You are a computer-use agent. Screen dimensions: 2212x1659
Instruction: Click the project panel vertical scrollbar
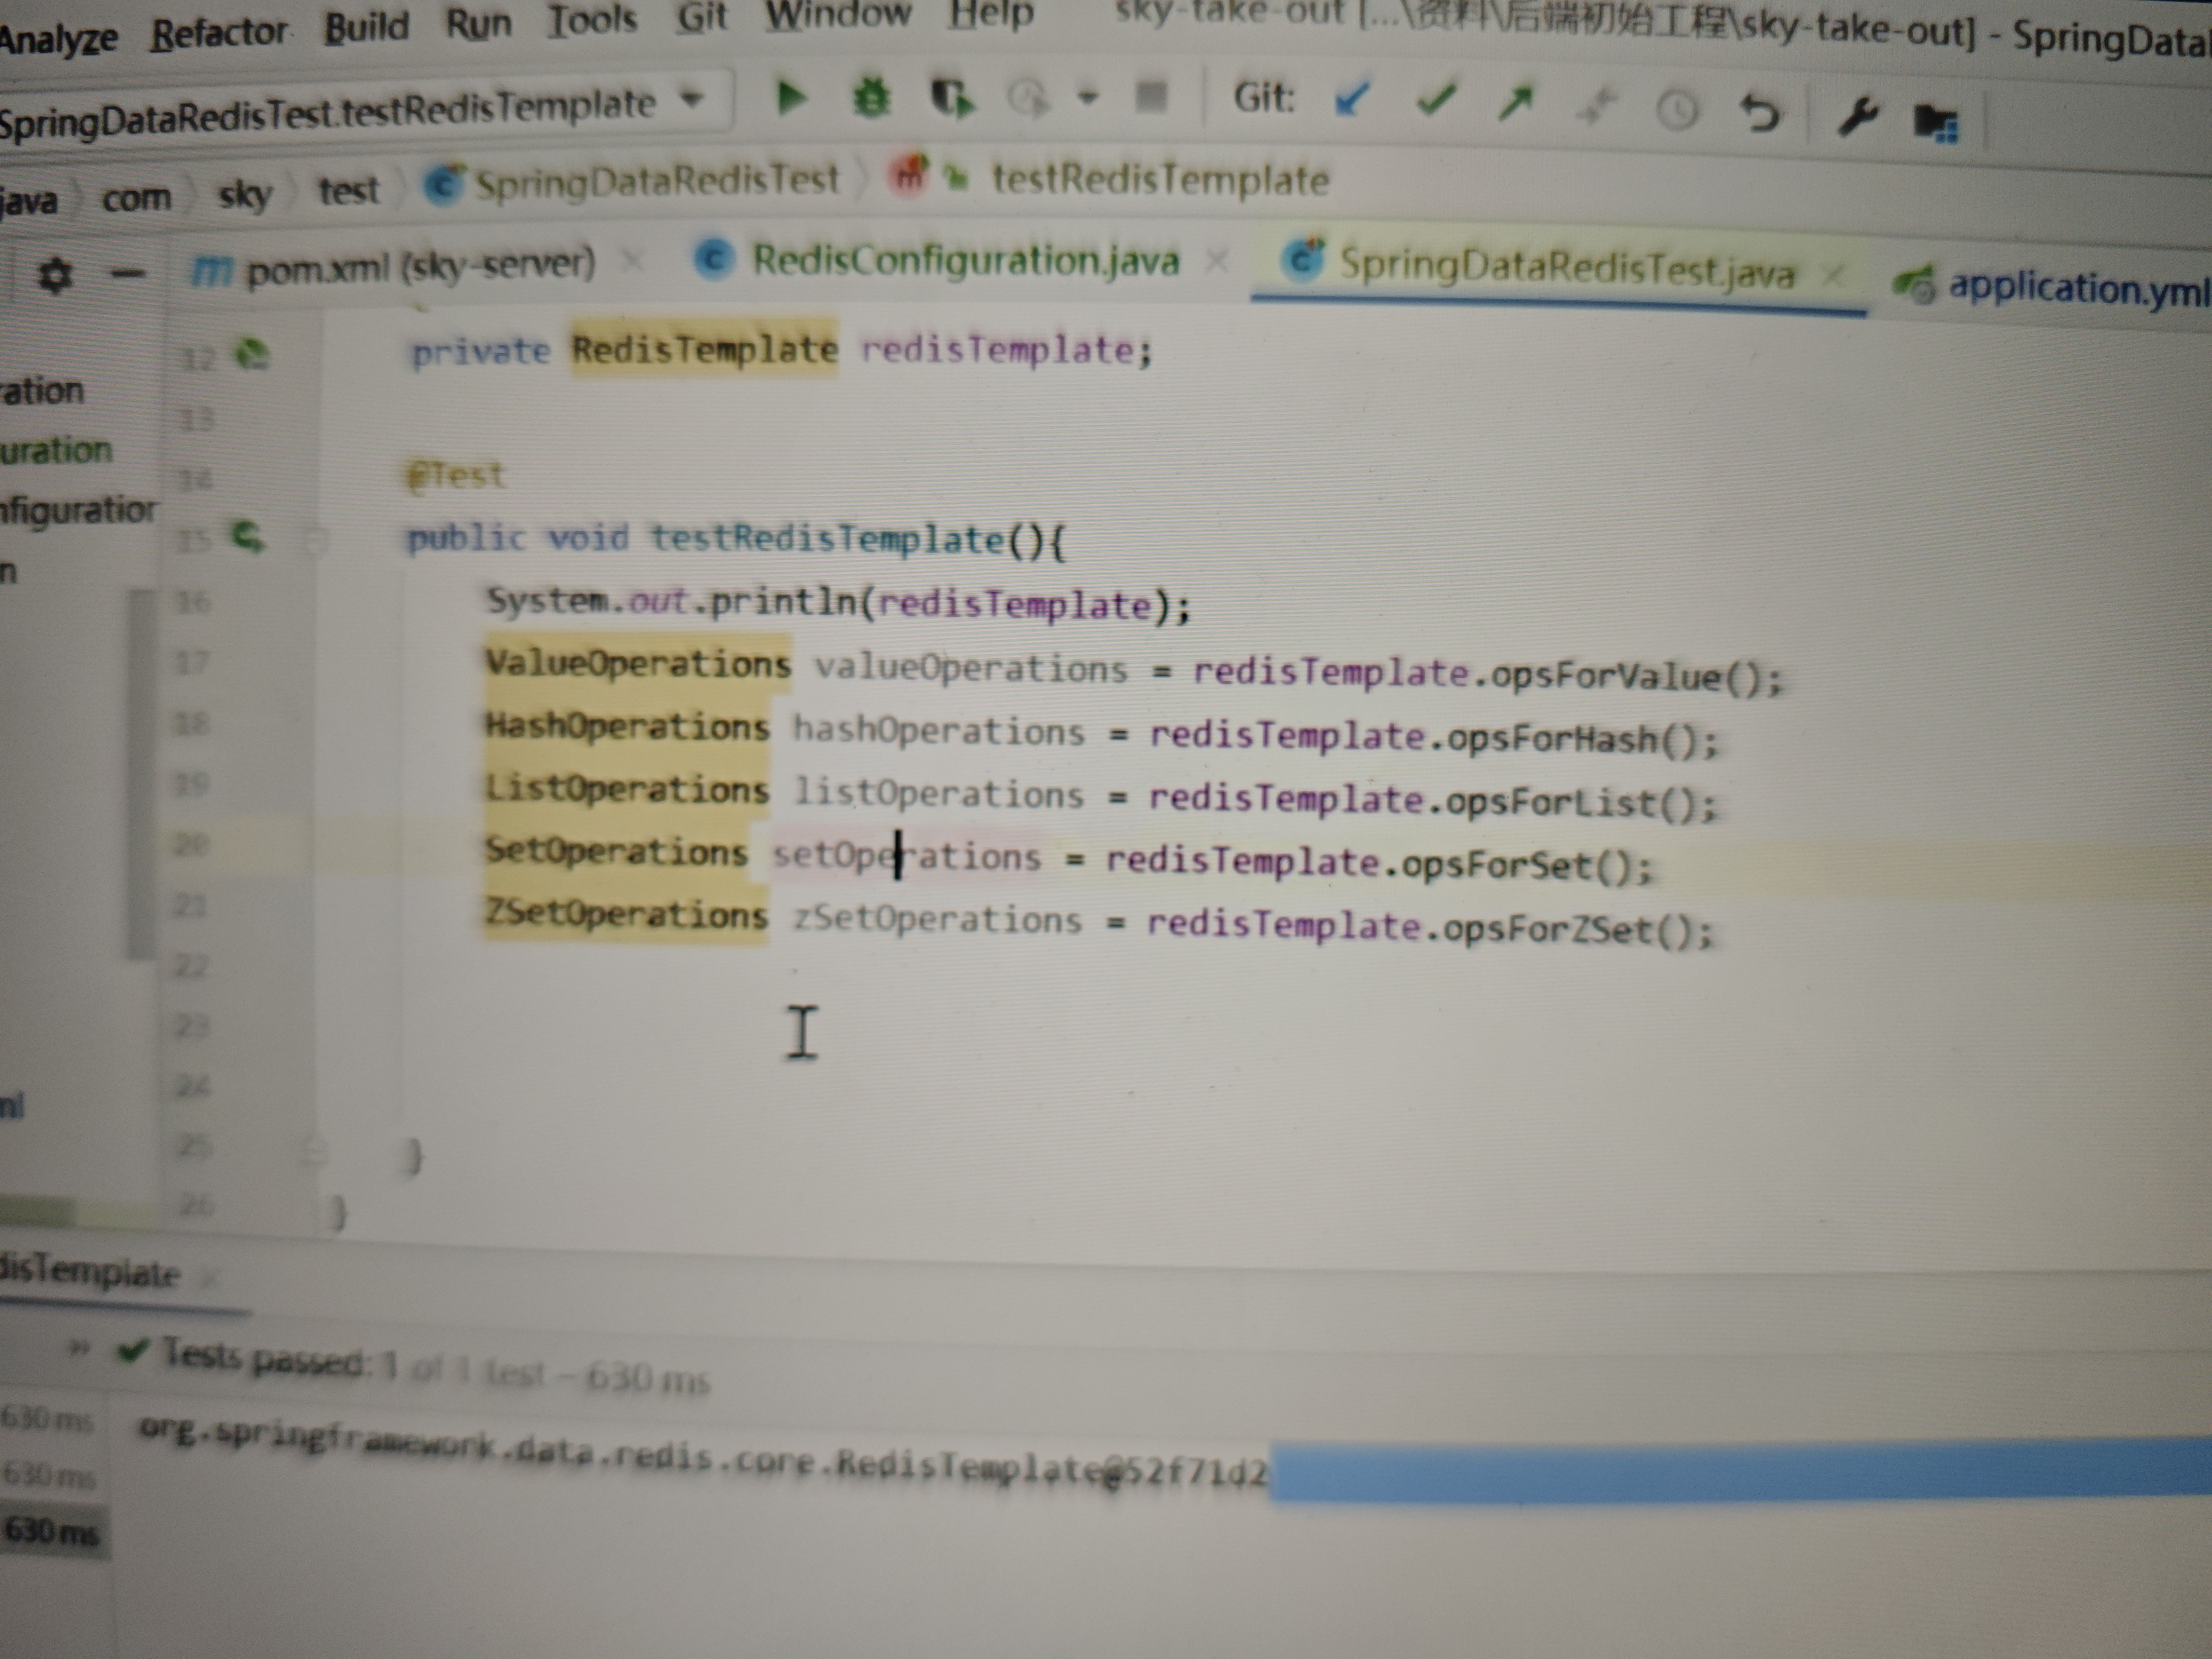coord(141,775)
